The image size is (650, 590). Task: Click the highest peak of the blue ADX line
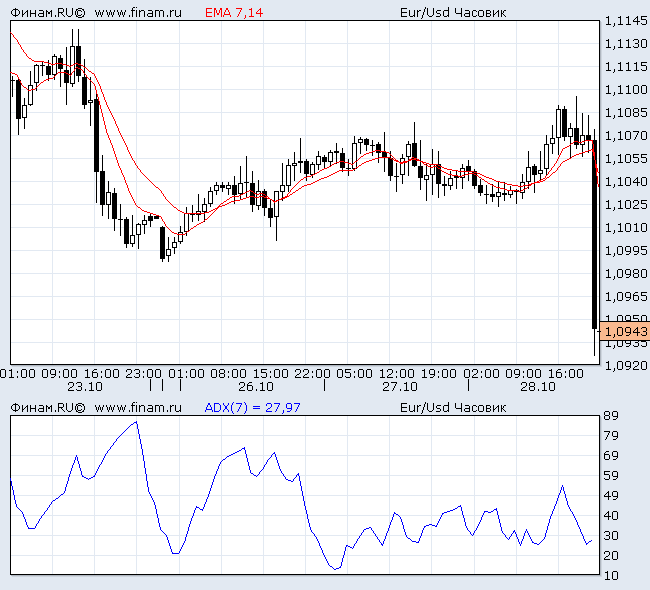click(136, 422)
